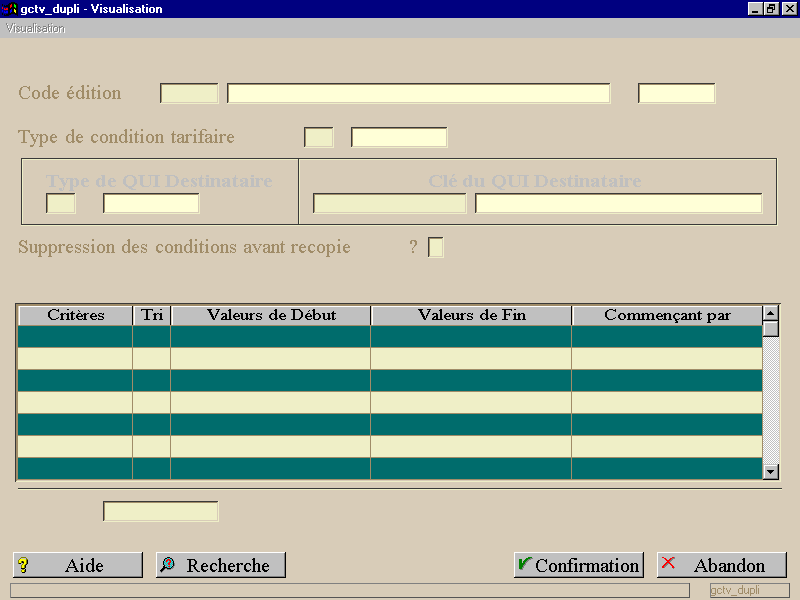Click the Type de condition tarifaire code field
Image resolution: width=800 pixels, height=600 pixels.
tap(318, 137)
